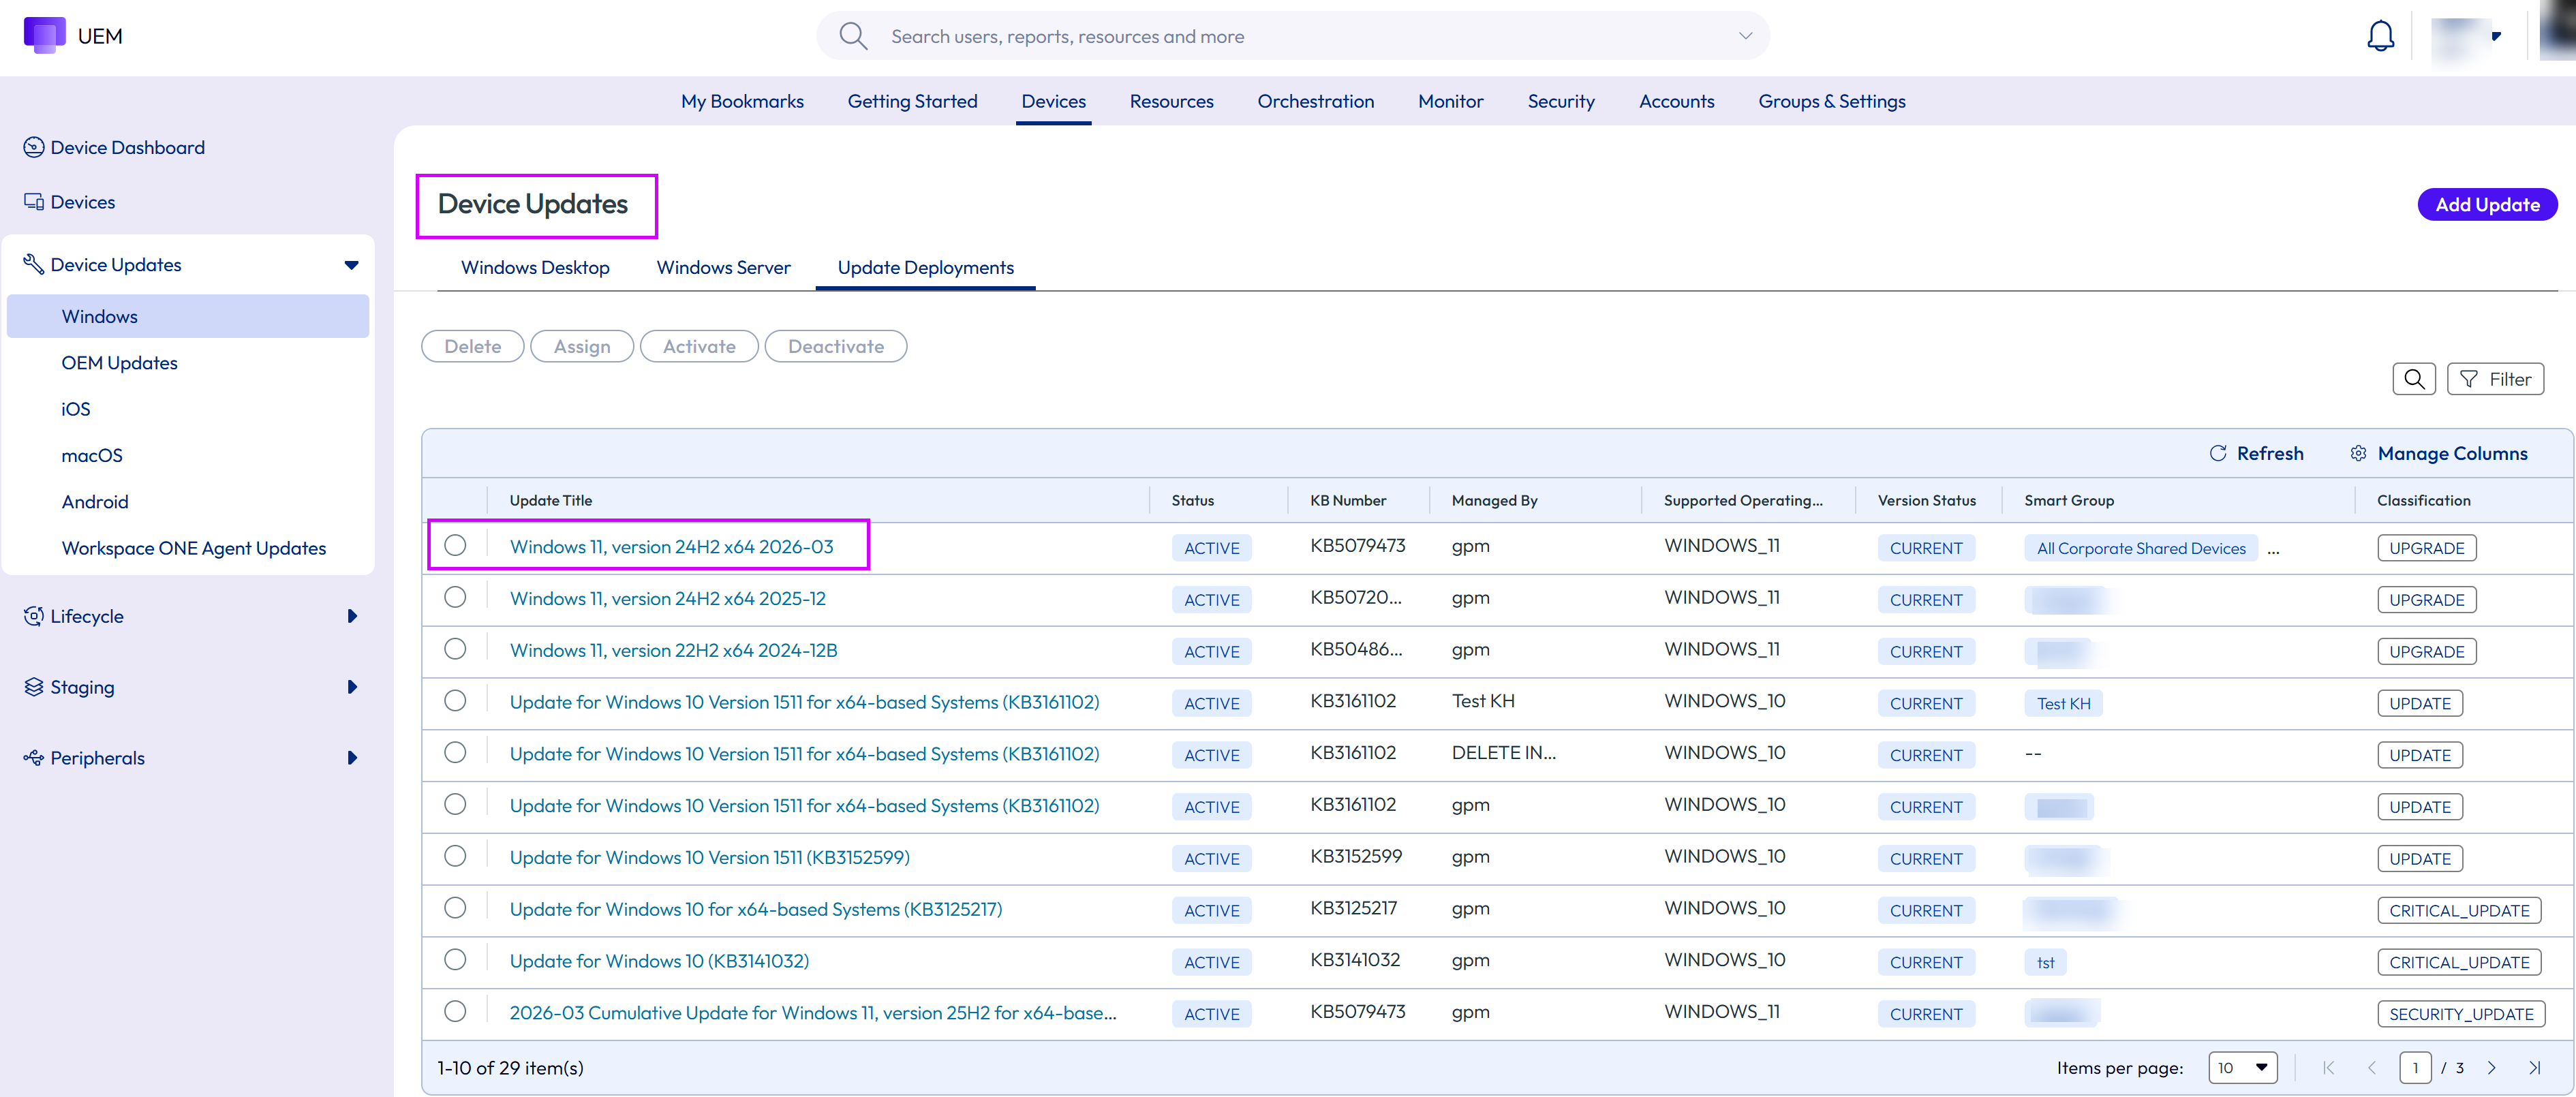Image resolution: width=2576 pixels, height=1097 pixels.
Task: Click the Update Title column header
Action: pos(550,500)
